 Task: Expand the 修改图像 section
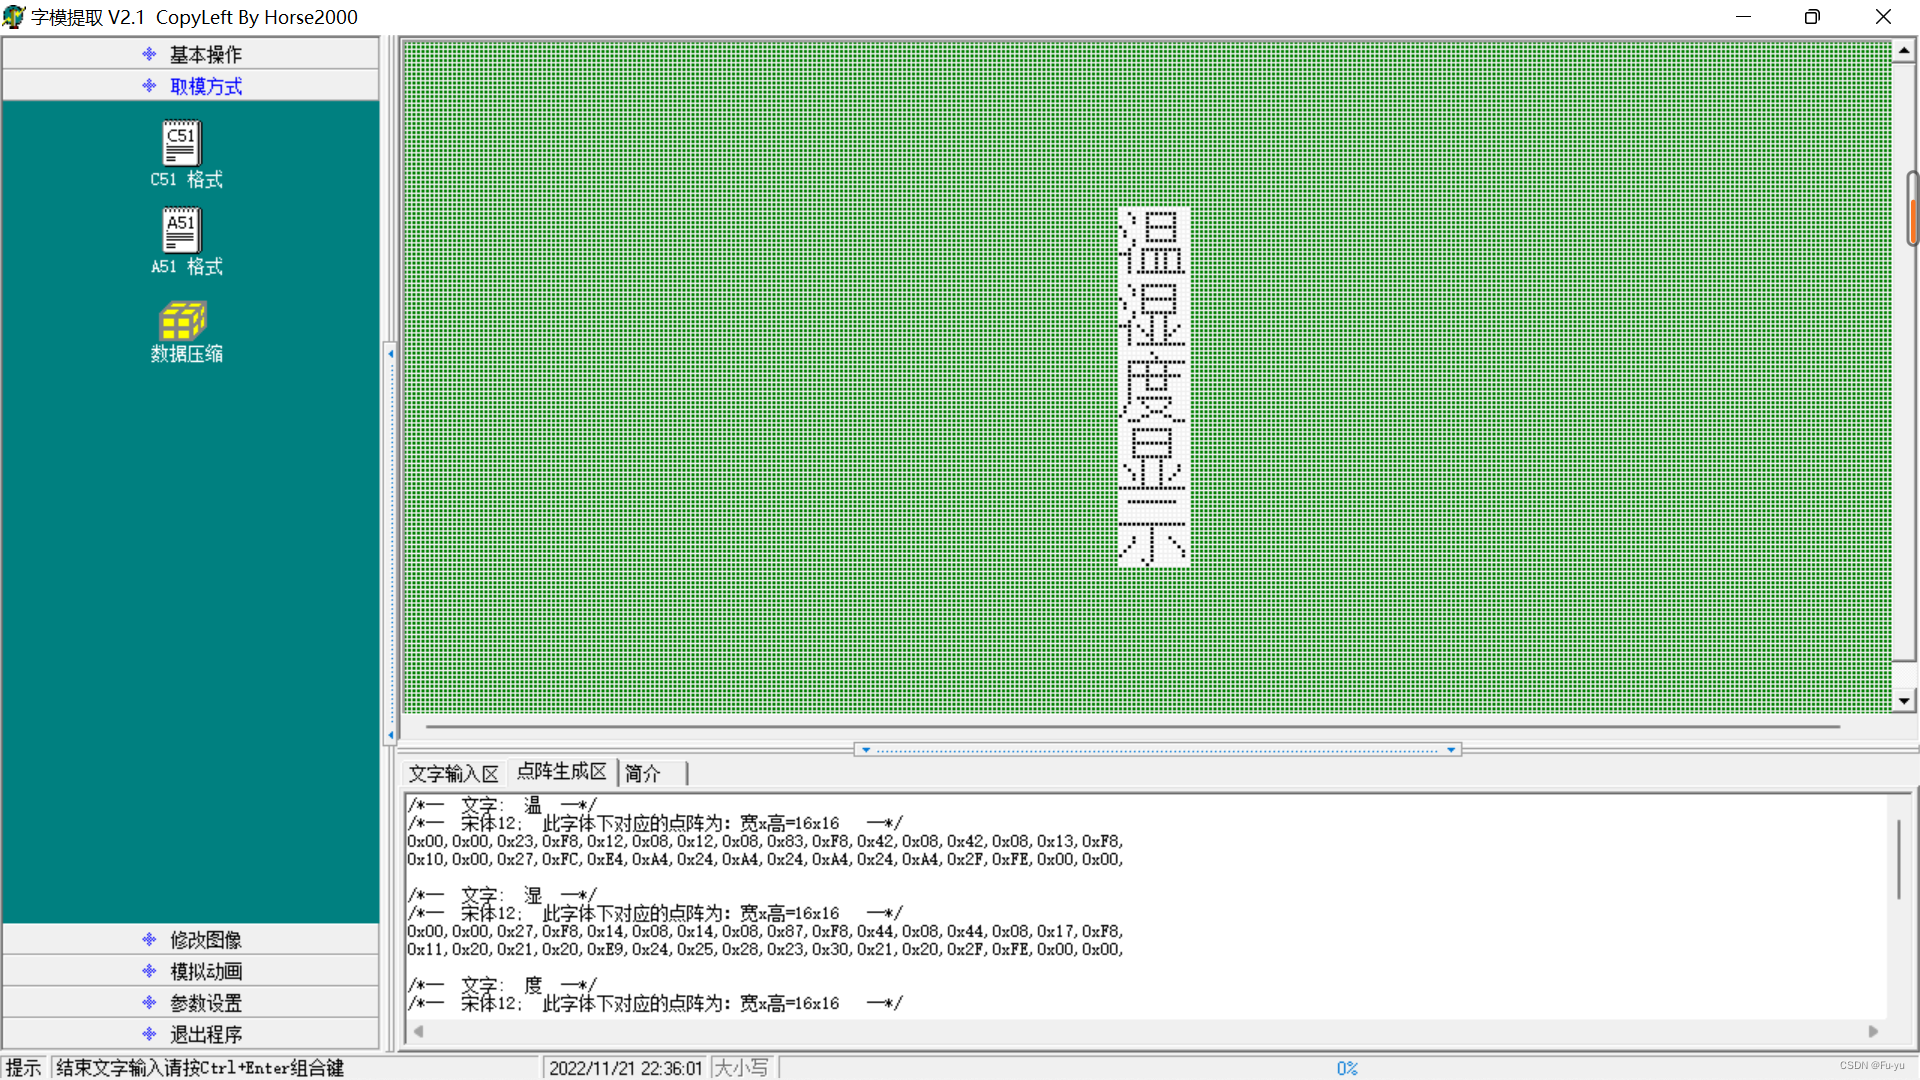[x=190, y=939]
